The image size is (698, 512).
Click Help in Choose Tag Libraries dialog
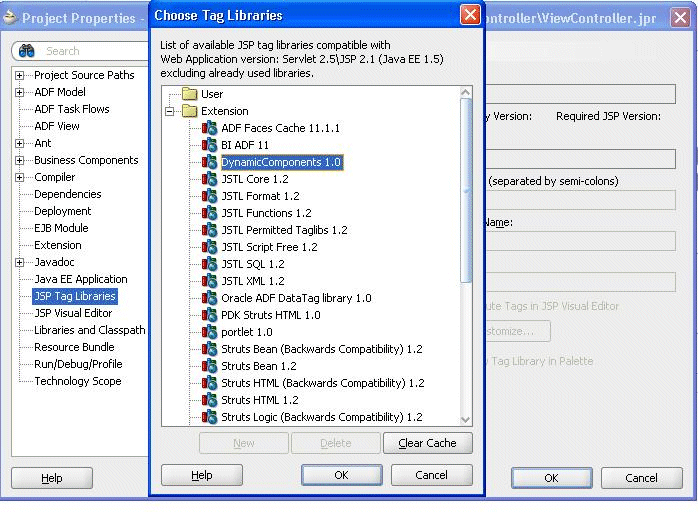pos(202,475)
